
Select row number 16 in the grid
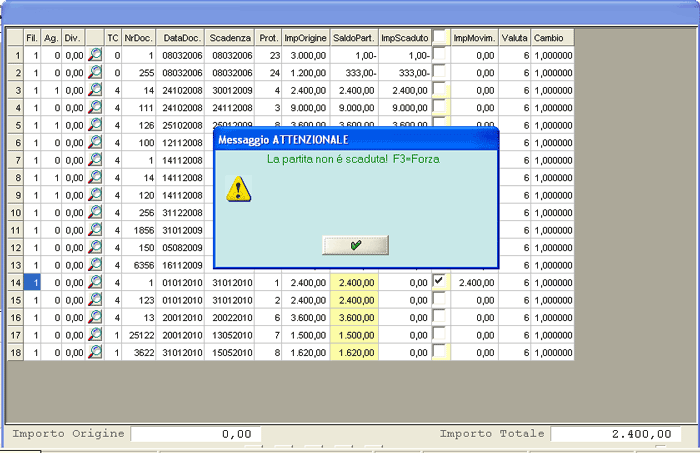point(15,318)
